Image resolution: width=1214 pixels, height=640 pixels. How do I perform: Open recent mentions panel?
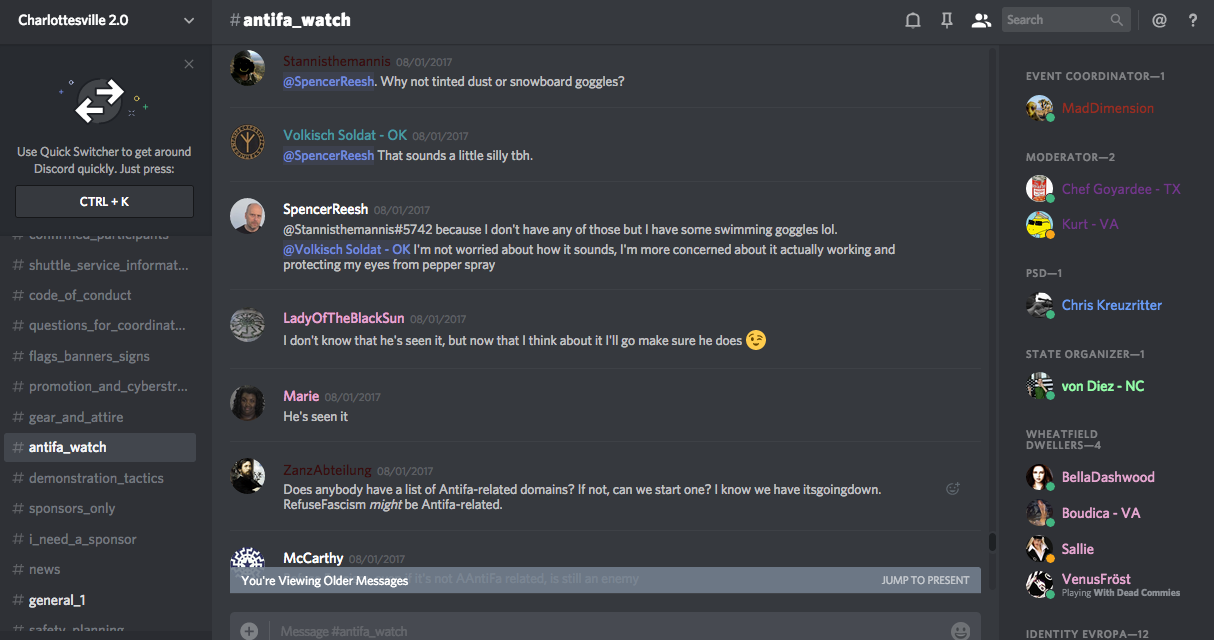(x=1160, y=20)
